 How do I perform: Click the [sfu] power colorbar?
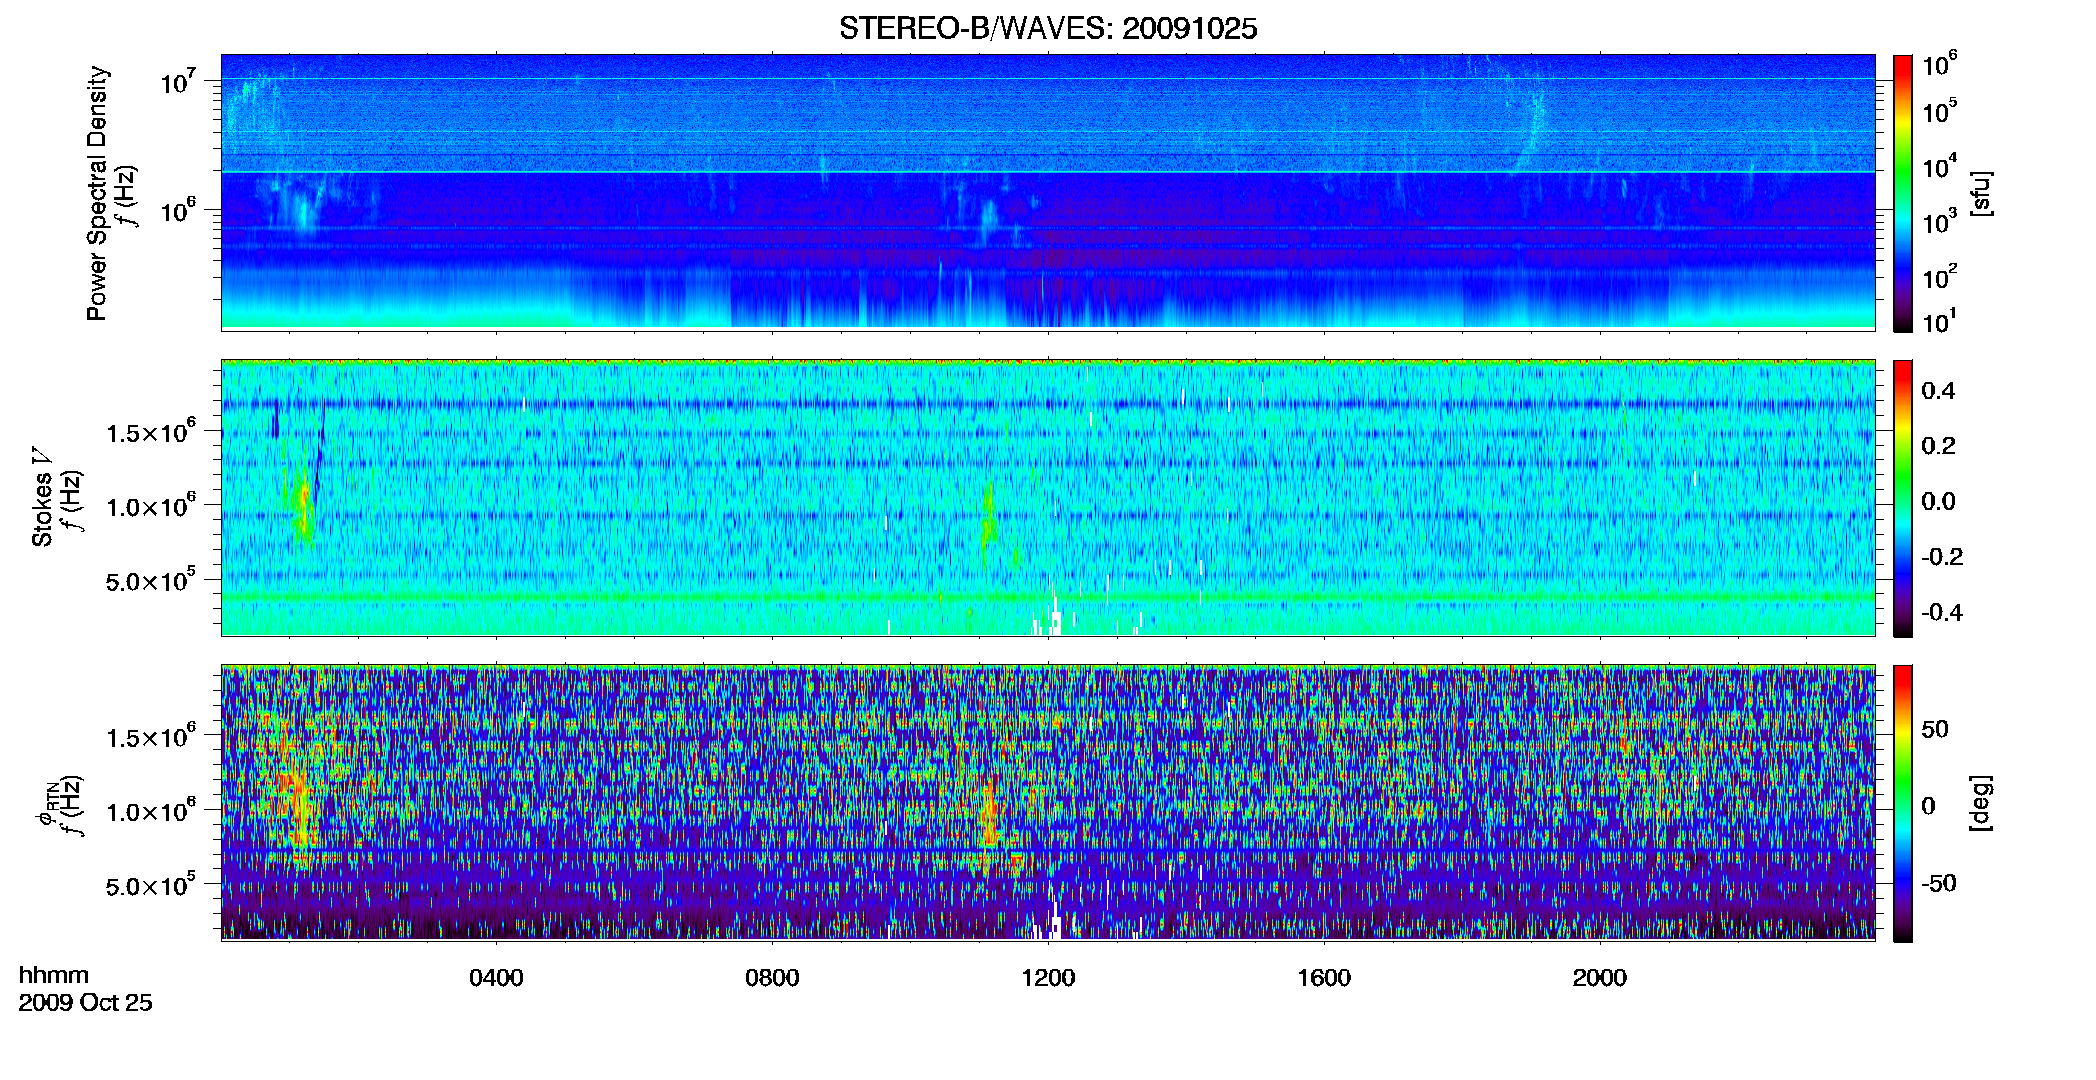click(1902, 192)
